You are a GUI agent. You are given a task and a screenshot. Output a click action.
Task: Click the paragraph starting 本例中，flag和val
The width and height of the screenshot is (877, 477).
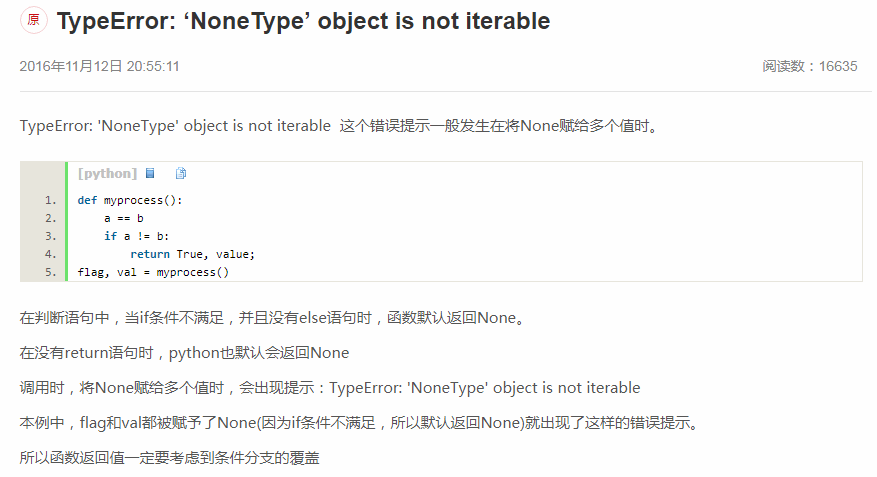coord(361,423)
